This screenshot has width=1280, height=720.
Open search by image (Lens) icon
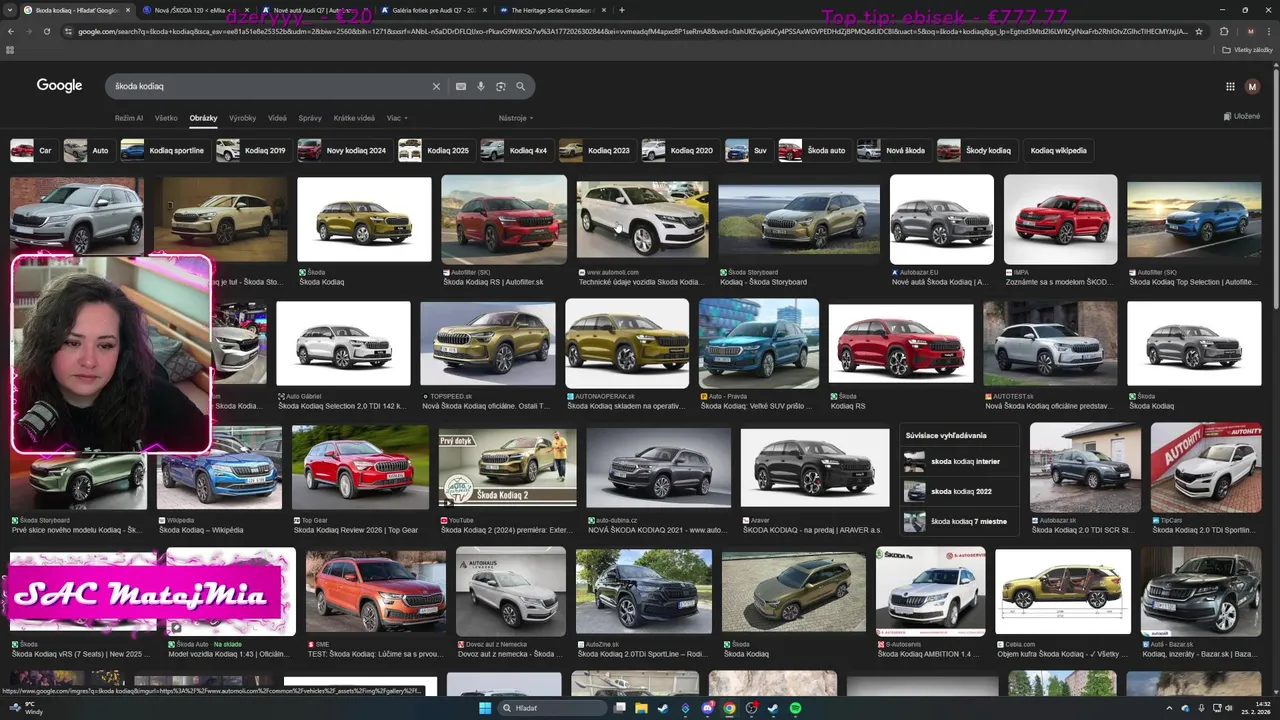click(501, 86)
